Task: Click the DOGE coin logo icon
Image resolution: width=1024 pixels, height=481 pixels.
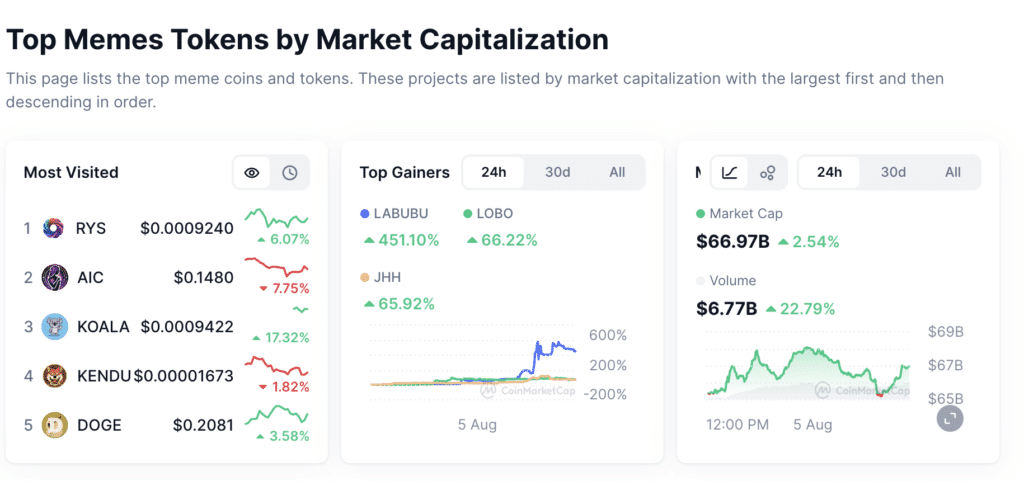Action: (54, 425)
